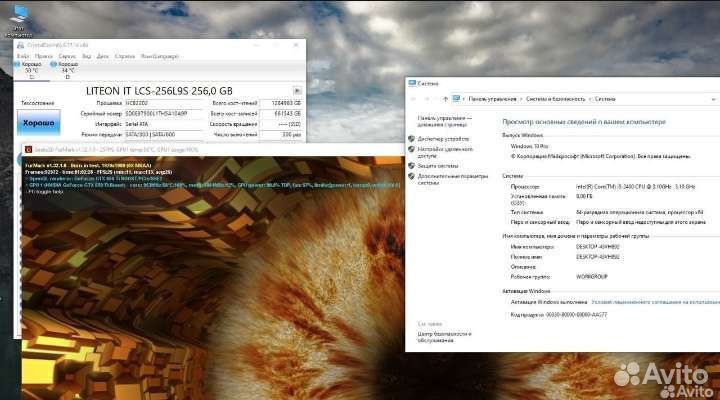Select drive C: status indicator at 50 °C
The height and width of the screenshot is (400, 720).
click(30, 67)
